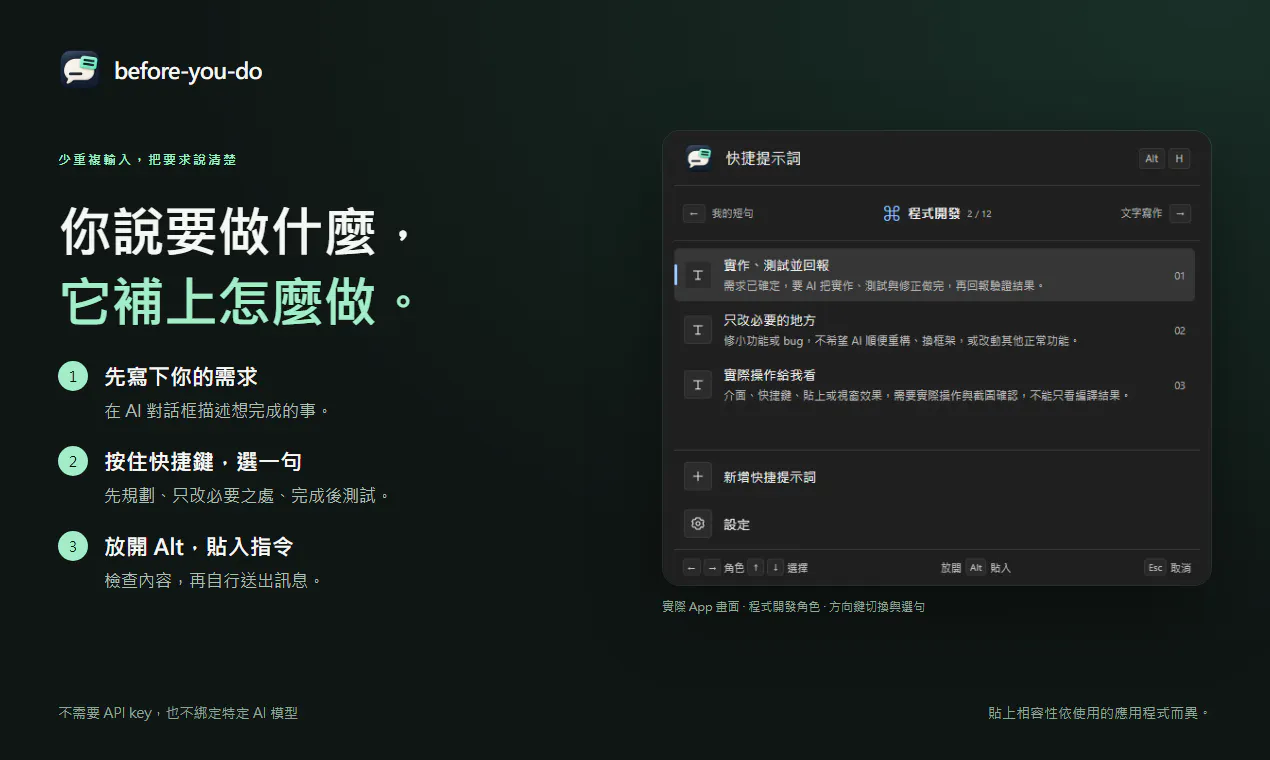Click the 2 / 12 role counter
1270x760 pixels.
979,214
